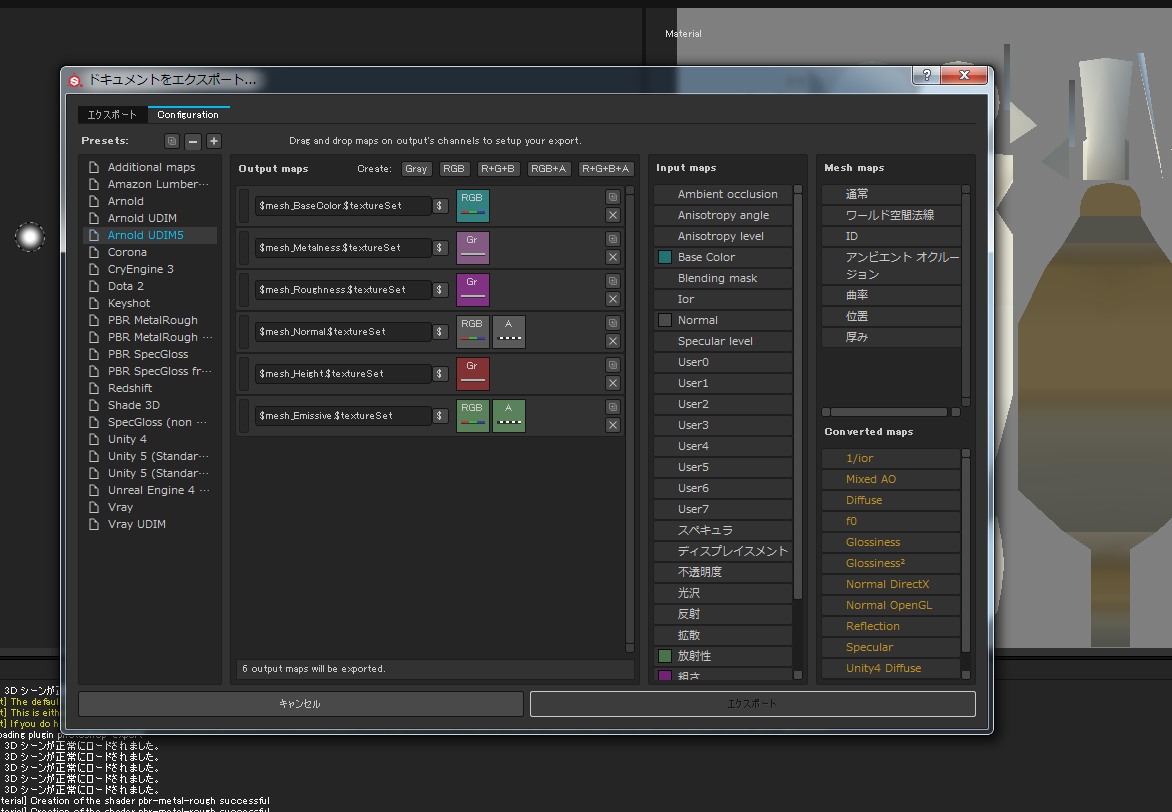Viewport: 1172px width, 812px height.
Task: Select the Unity 4 preset
Action: (150, 439)
